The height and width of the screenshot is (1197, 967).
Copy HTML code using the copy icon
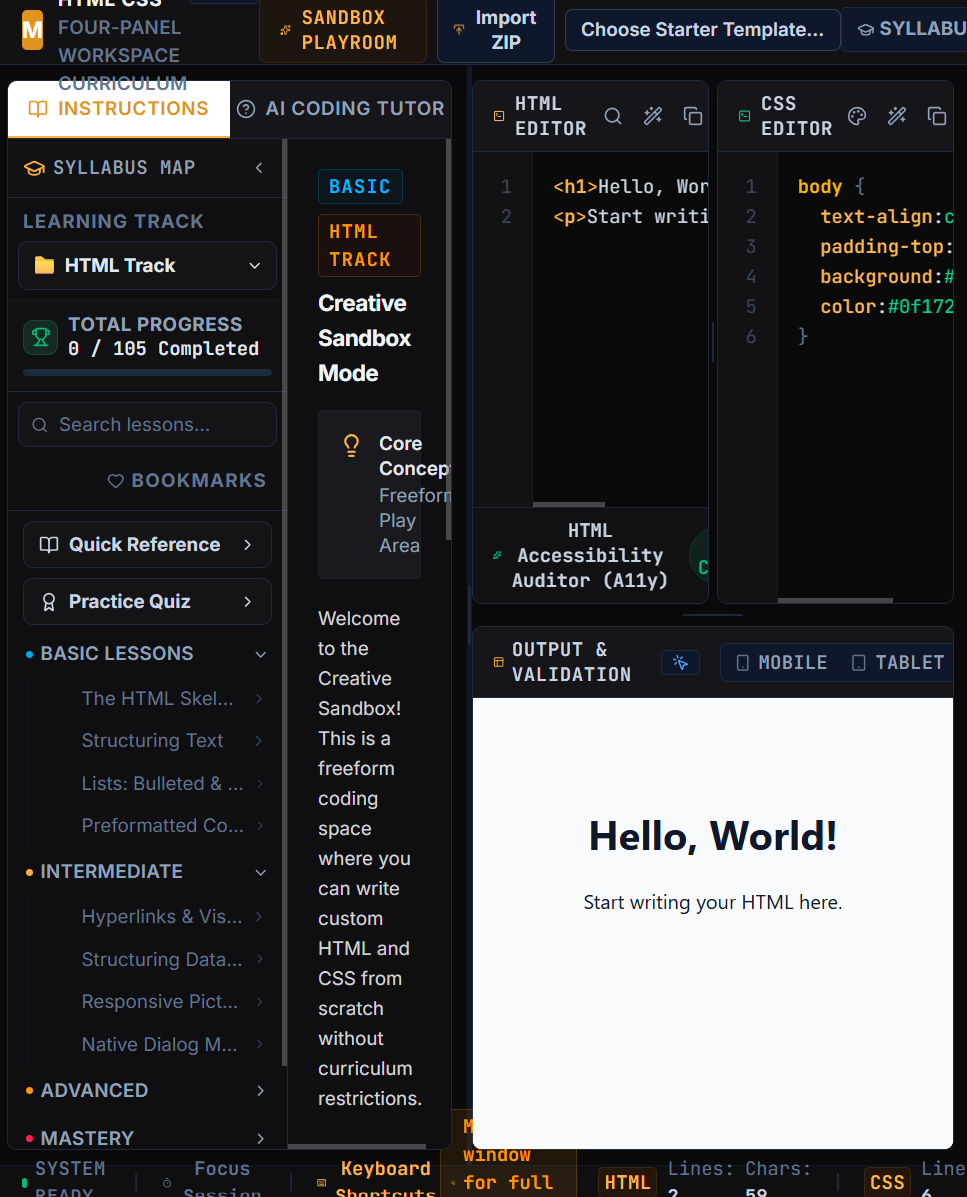pyautogui.click(x=692, y=116)
